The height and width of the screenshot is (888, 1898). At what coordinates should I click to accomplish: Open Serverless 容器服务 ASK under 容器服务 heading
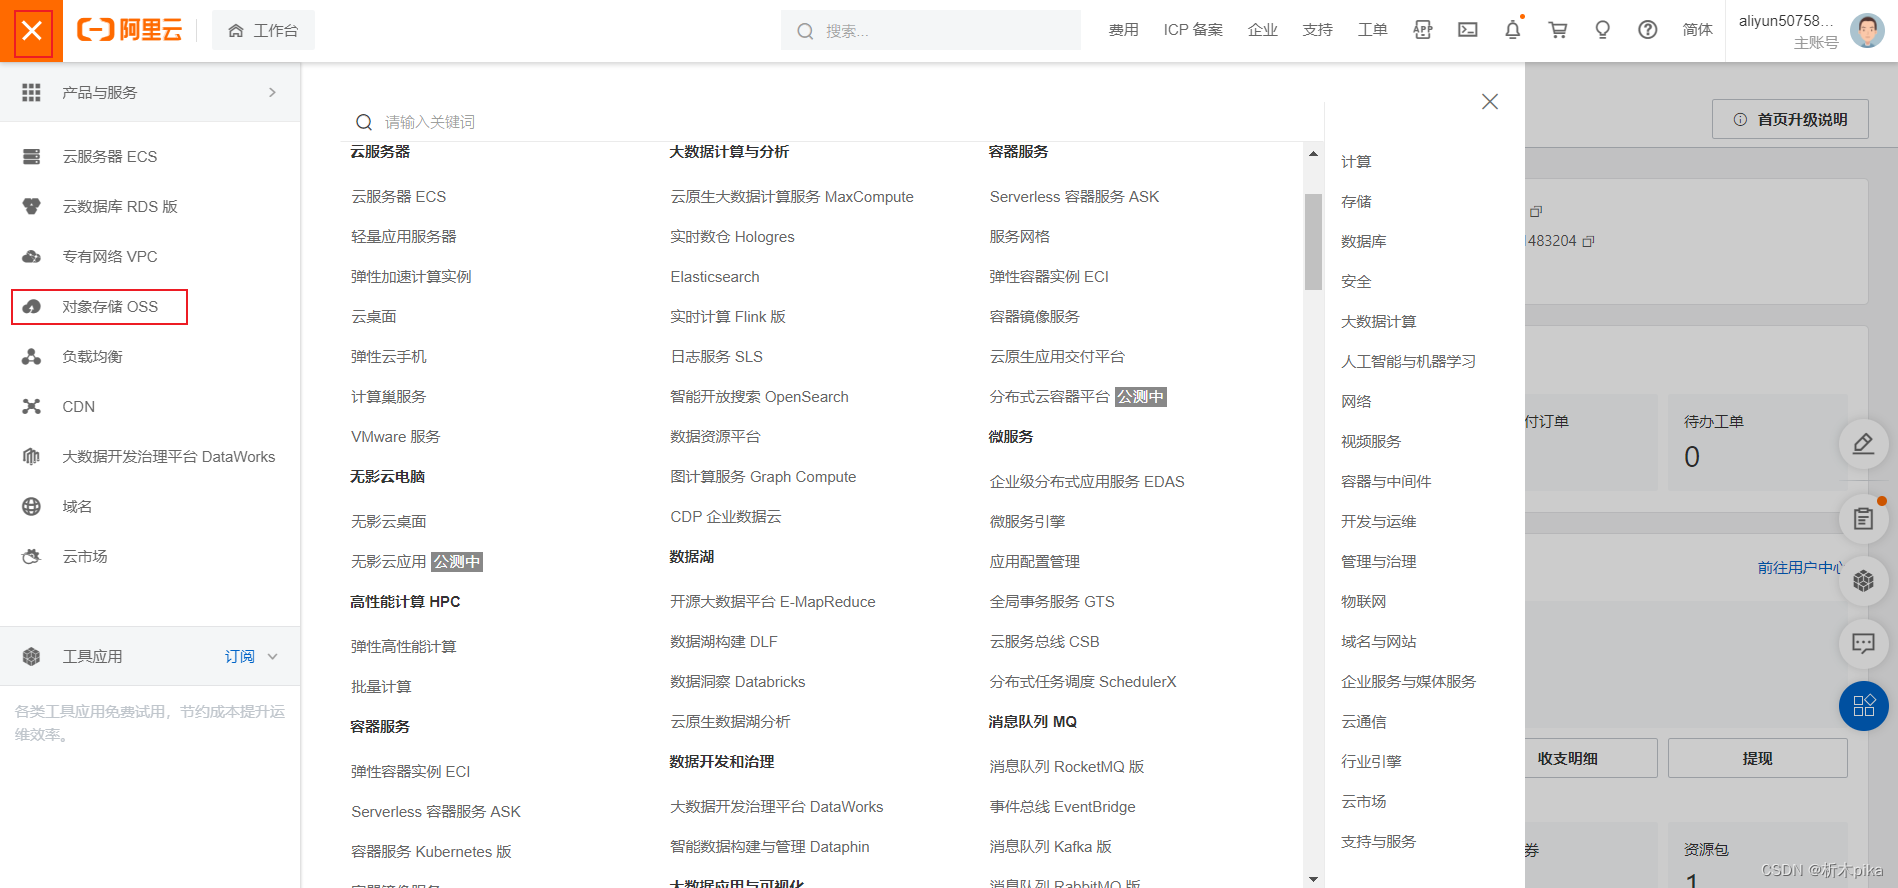coord(1074,196)
